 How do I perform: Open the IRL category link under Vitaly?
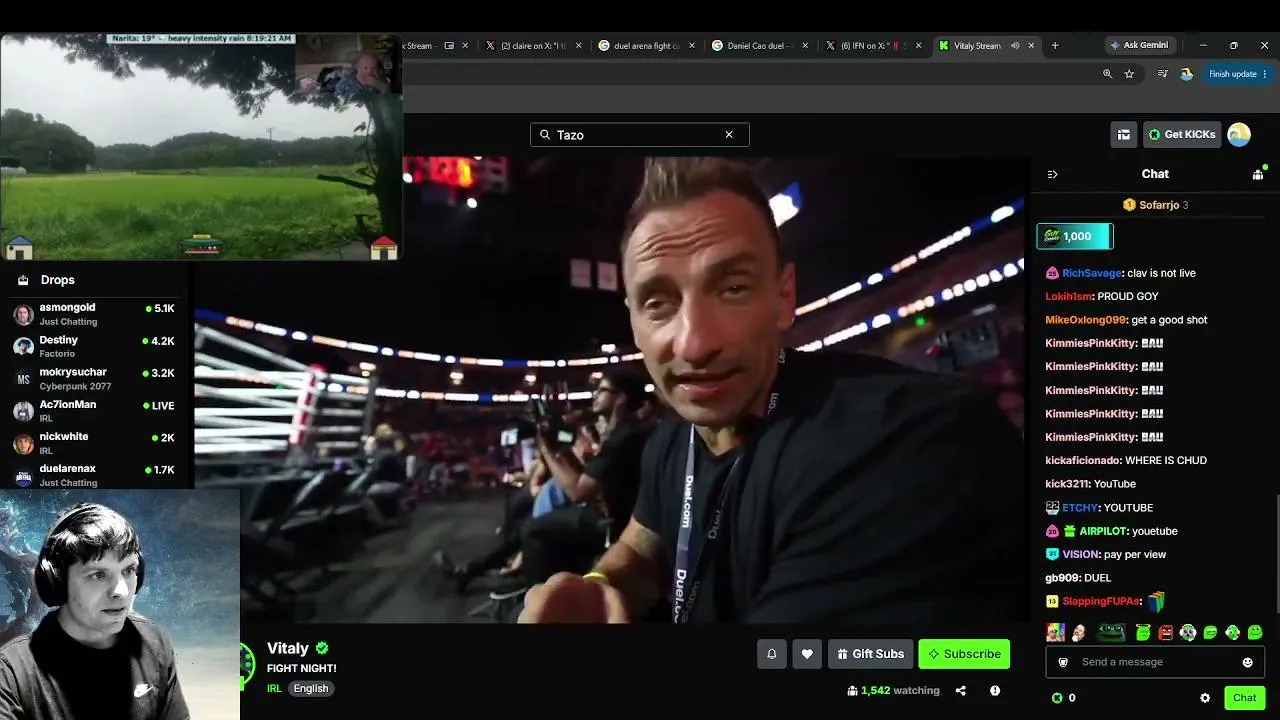pos(274,689)
